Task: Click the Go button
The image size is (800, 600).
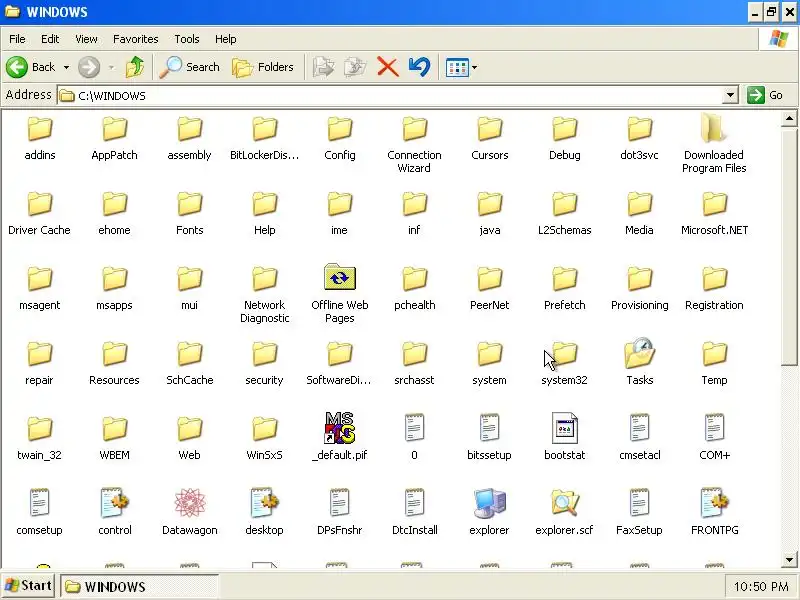Action: (765, 95)
